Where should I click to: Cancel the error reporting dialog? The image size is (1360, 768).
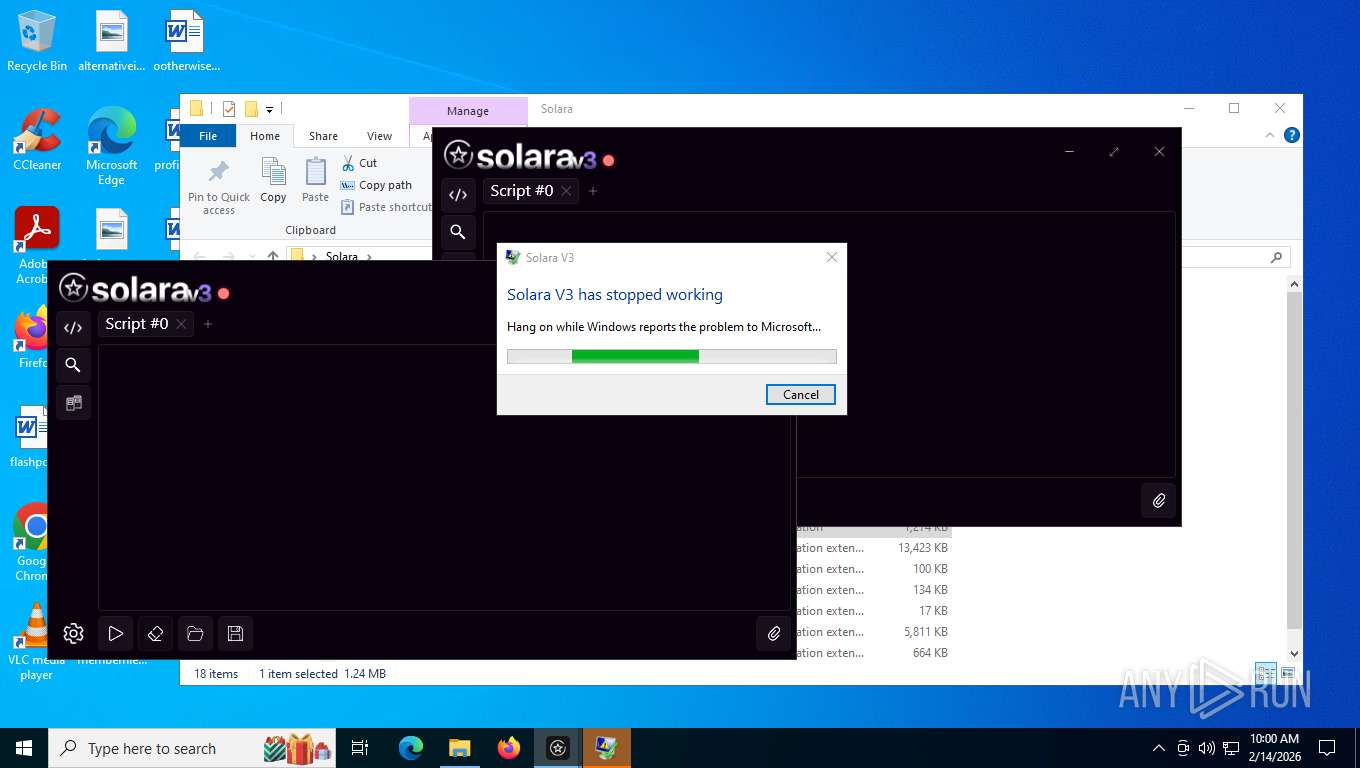coord(800,394)
